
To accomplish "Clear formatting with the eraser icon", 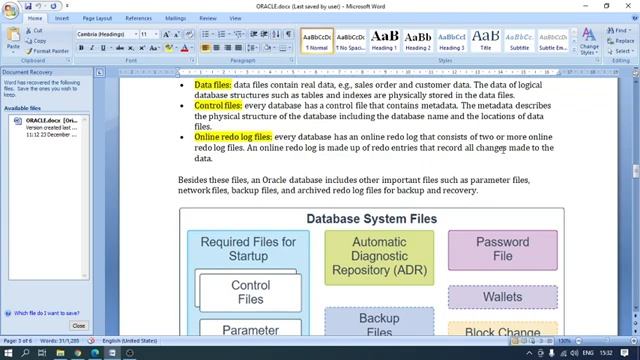I will pyautogui.click(x=189, y=35).
